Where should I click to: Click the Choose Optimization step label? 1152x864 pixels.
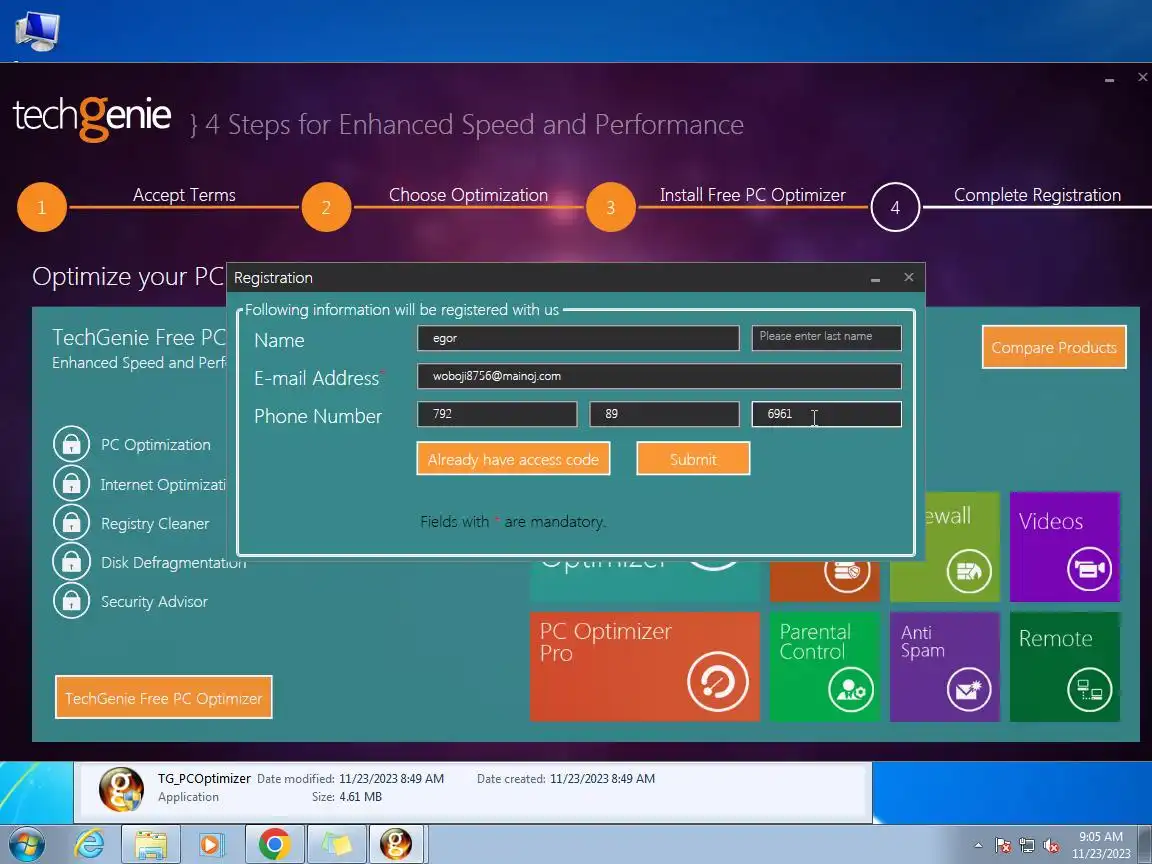click(469, 195)
